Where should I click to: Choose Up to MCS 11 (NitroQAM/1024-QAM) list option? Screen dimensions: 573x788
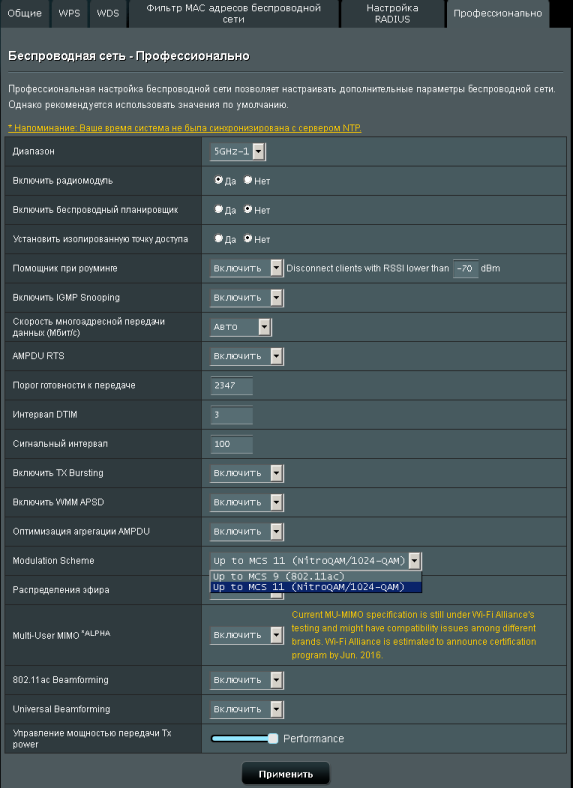[x=316, y=587]
